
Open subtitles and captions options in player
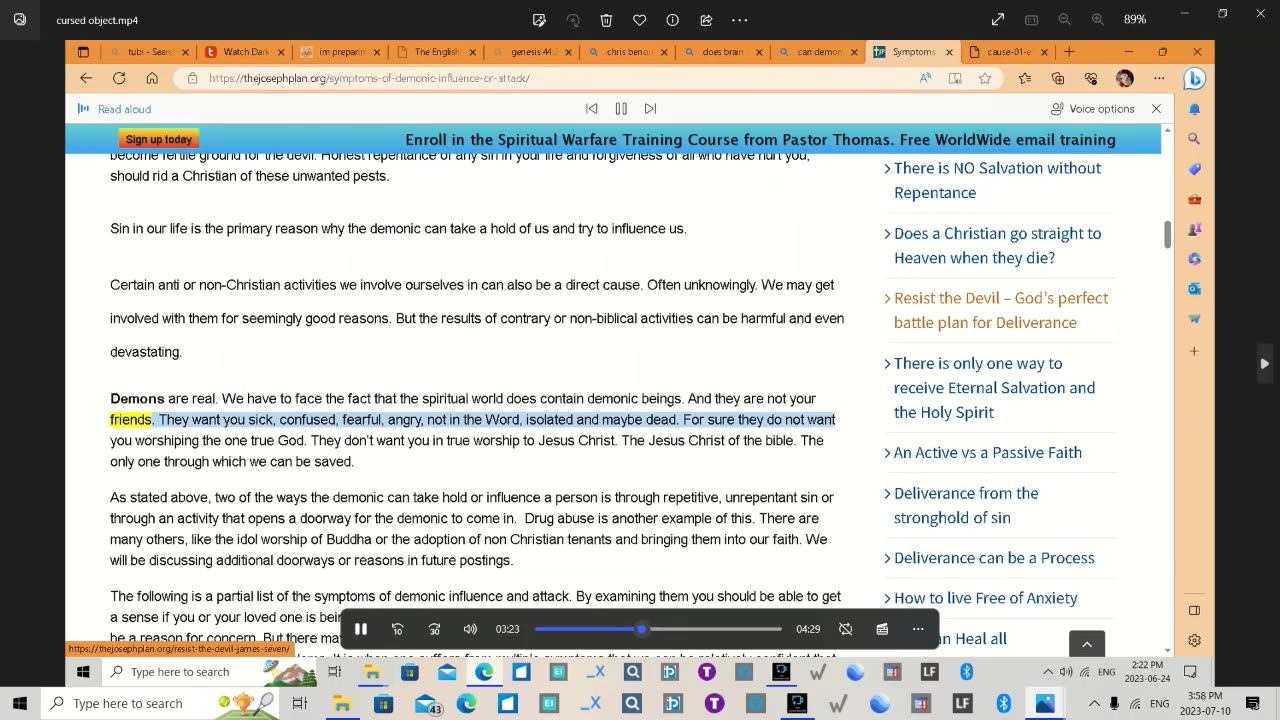click(882, 629)
